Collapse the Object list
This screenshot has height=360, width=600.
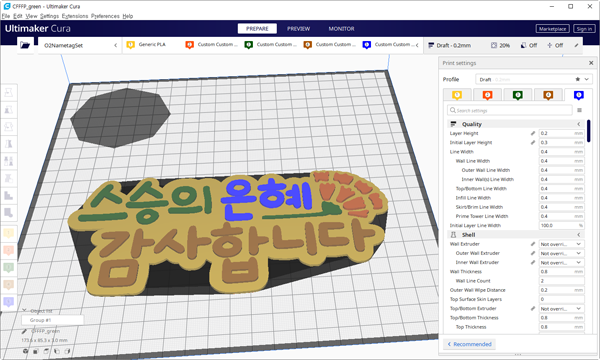point(24,310)
